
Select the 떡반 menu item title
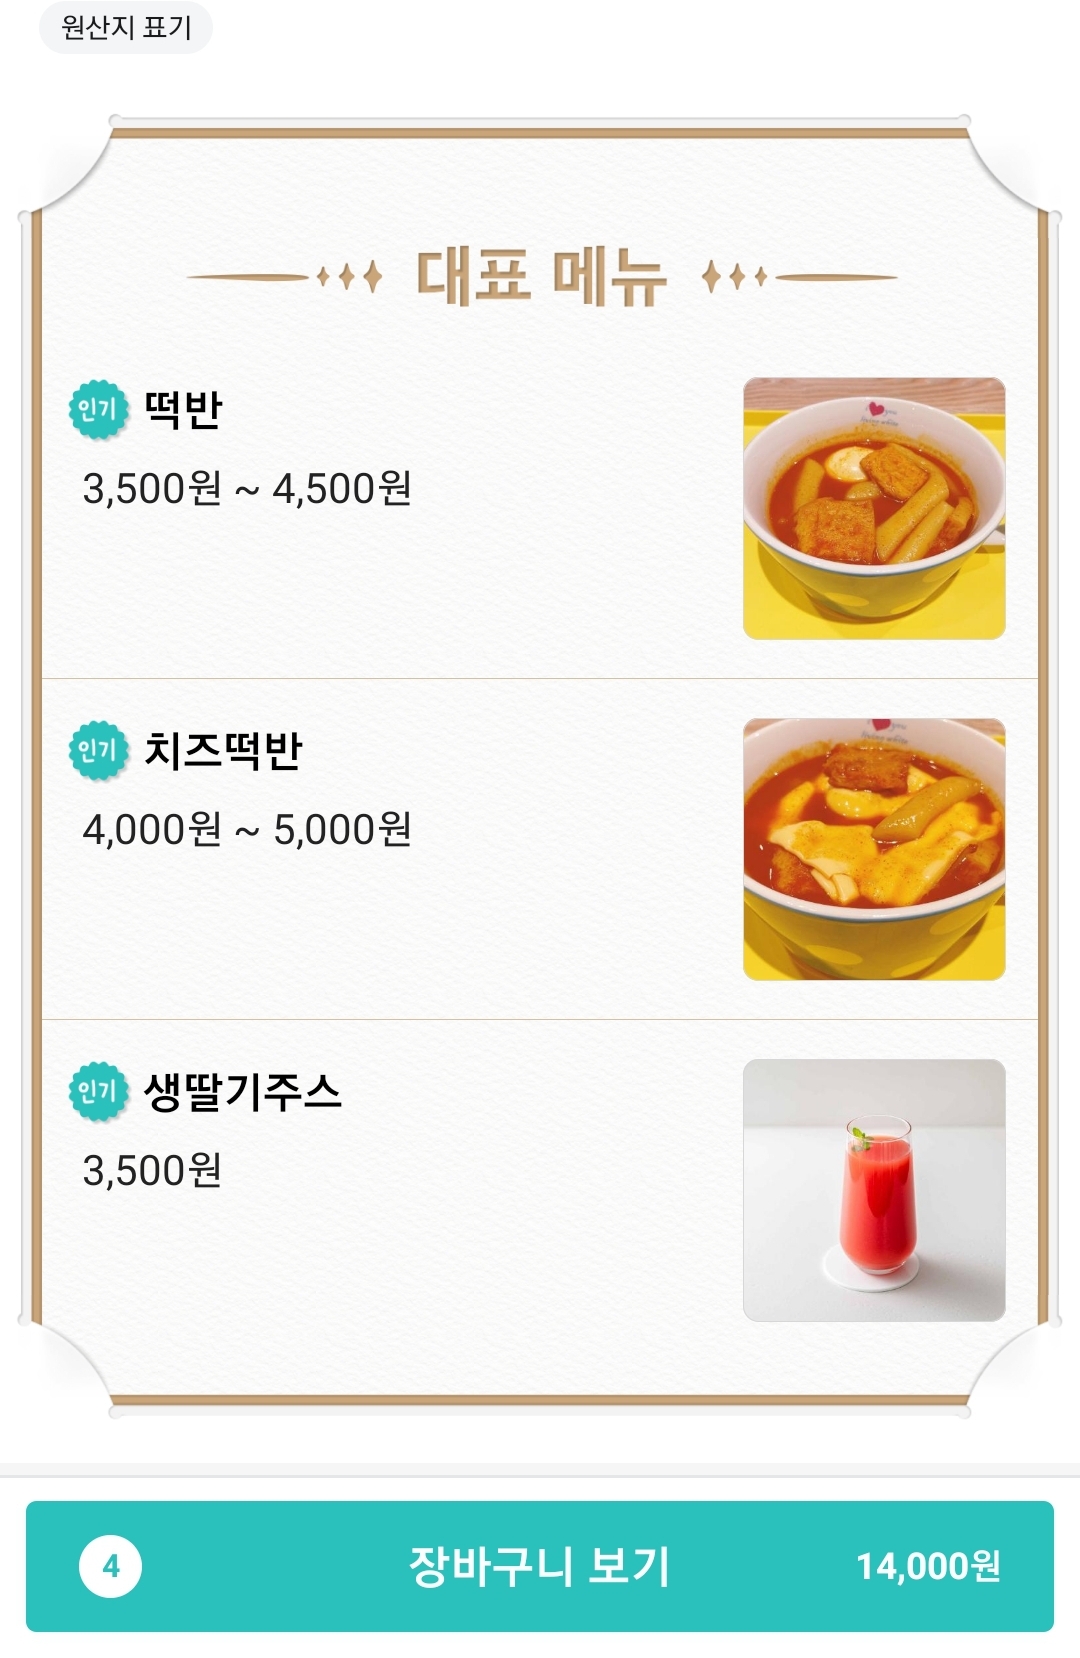(183, 409)
